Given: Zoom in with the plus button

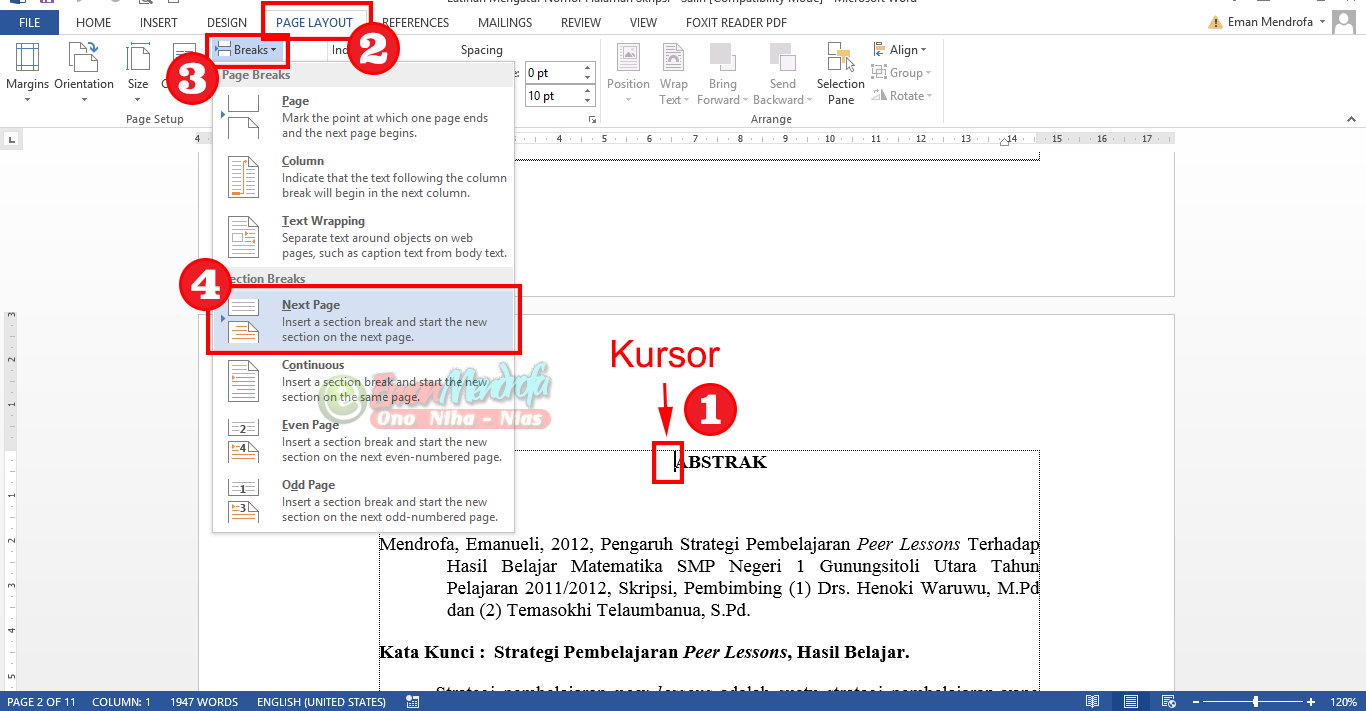Looking at the screenshot, I should (1311, 702).
